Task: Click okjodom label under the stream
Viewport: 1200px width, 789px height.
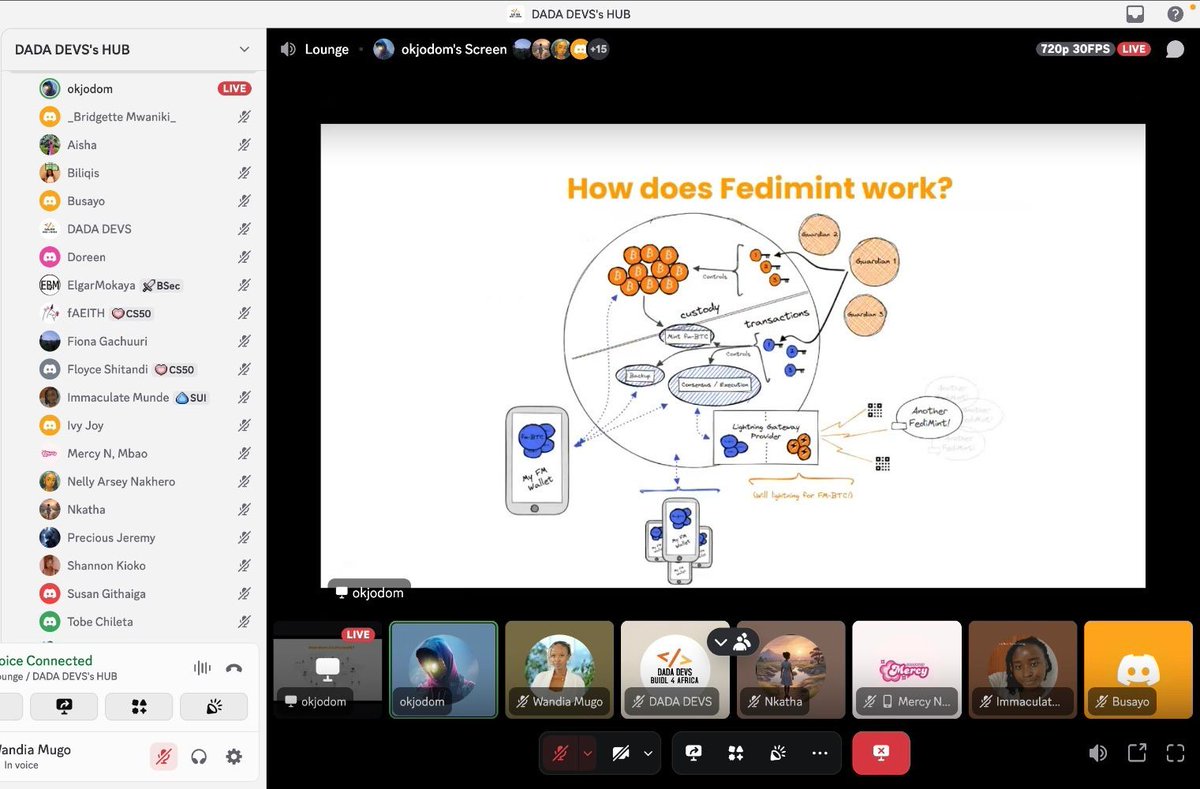Action: tap(369, 593)
